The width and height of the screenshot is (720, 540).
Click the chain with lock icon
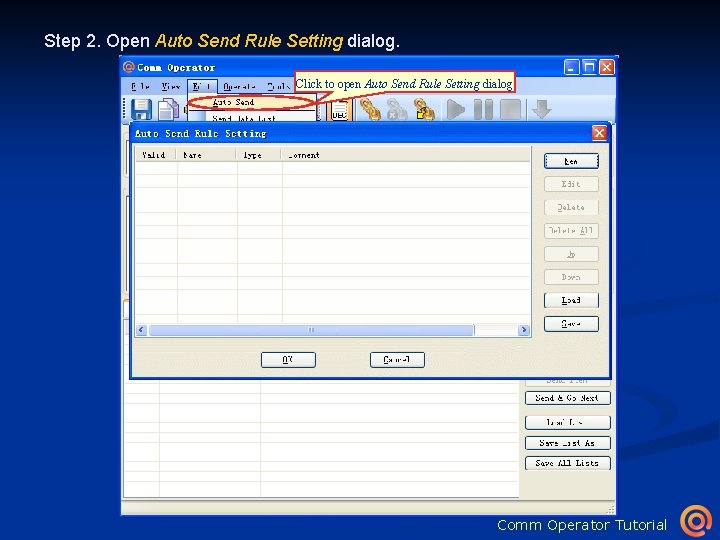pos(424,110)
